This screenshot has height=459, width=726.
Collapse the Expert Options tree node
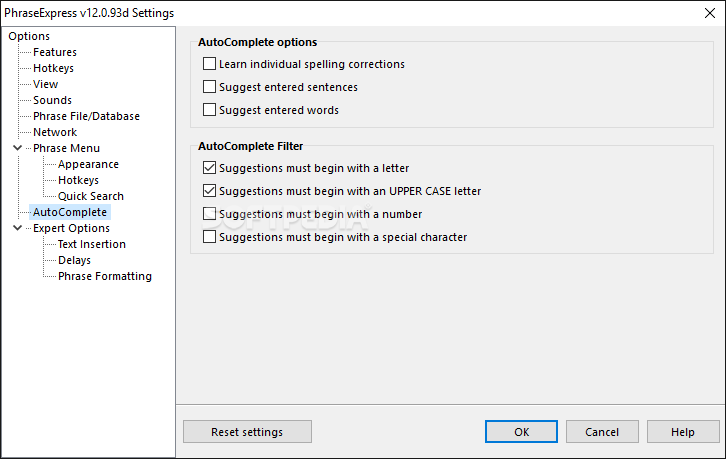(18, 228)
